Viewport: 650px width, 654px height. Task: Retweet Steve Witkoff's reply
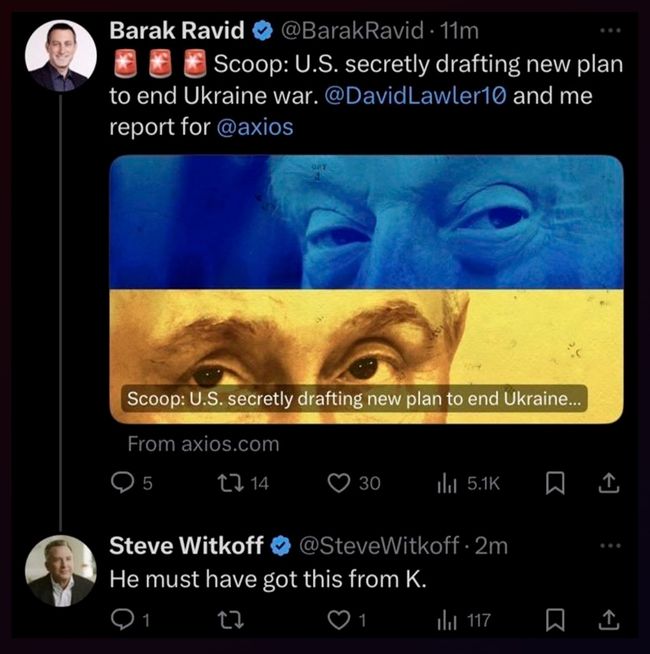(231, 620)
